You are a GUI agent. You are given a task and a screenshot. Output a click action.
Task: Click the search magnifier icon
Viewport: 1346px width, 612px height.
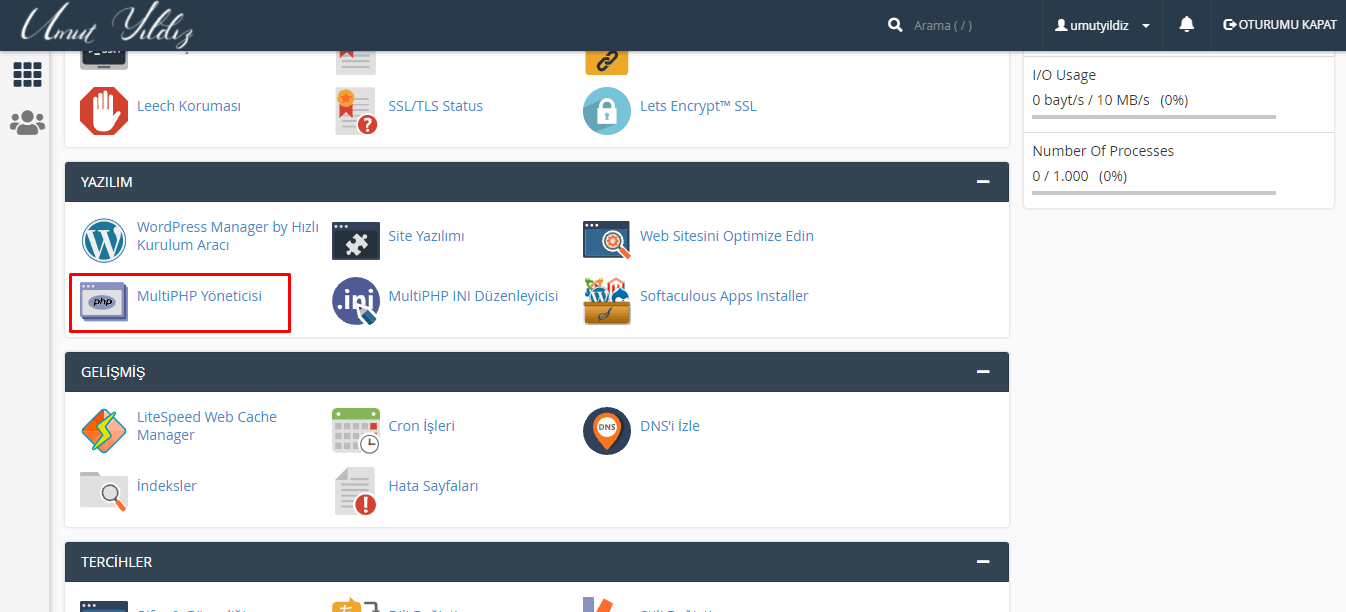tap(895, 25)
